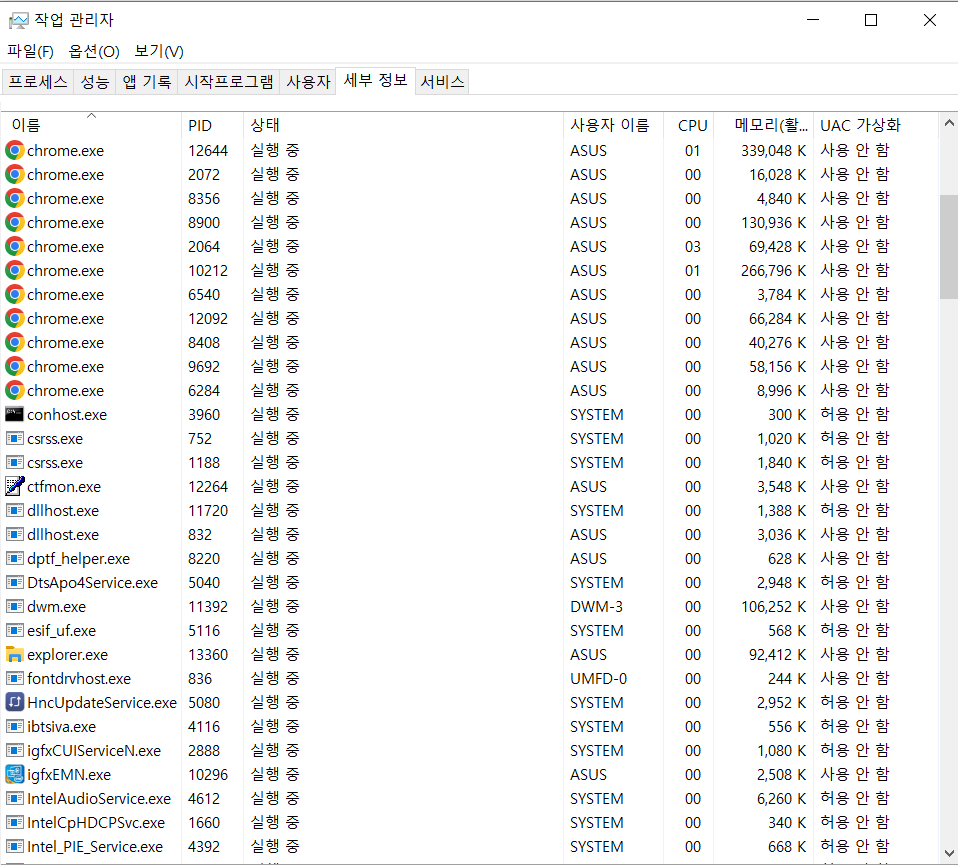
Task: Click the csrss.exe icon with PID 752
Action: (x=15, y=439)
